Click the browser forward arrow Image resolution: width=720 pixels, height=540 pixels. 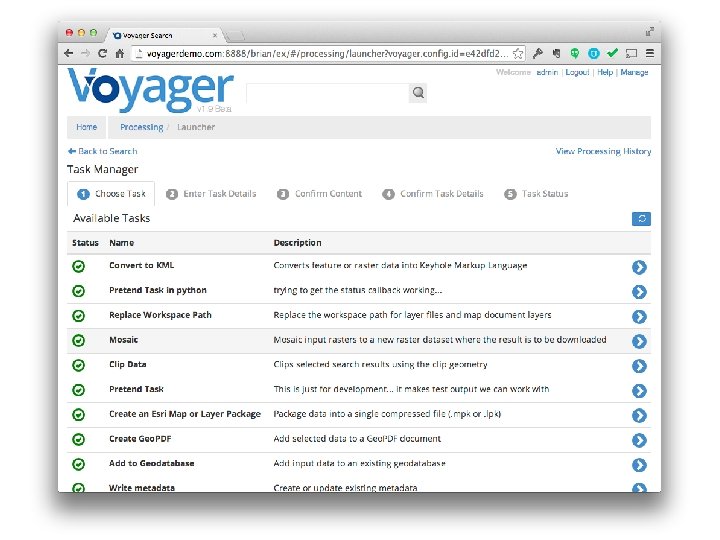(x=85, y=53)
